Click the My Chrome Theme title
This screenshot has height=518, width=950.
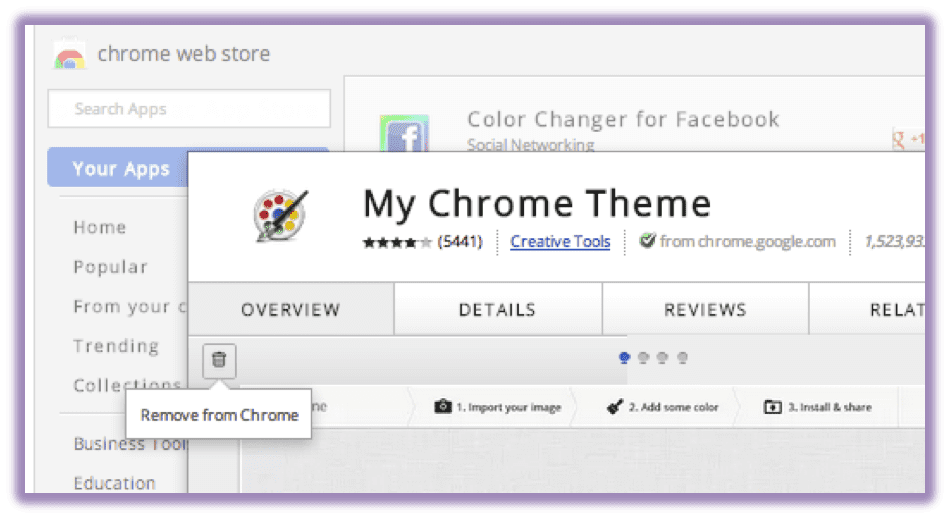537,203
